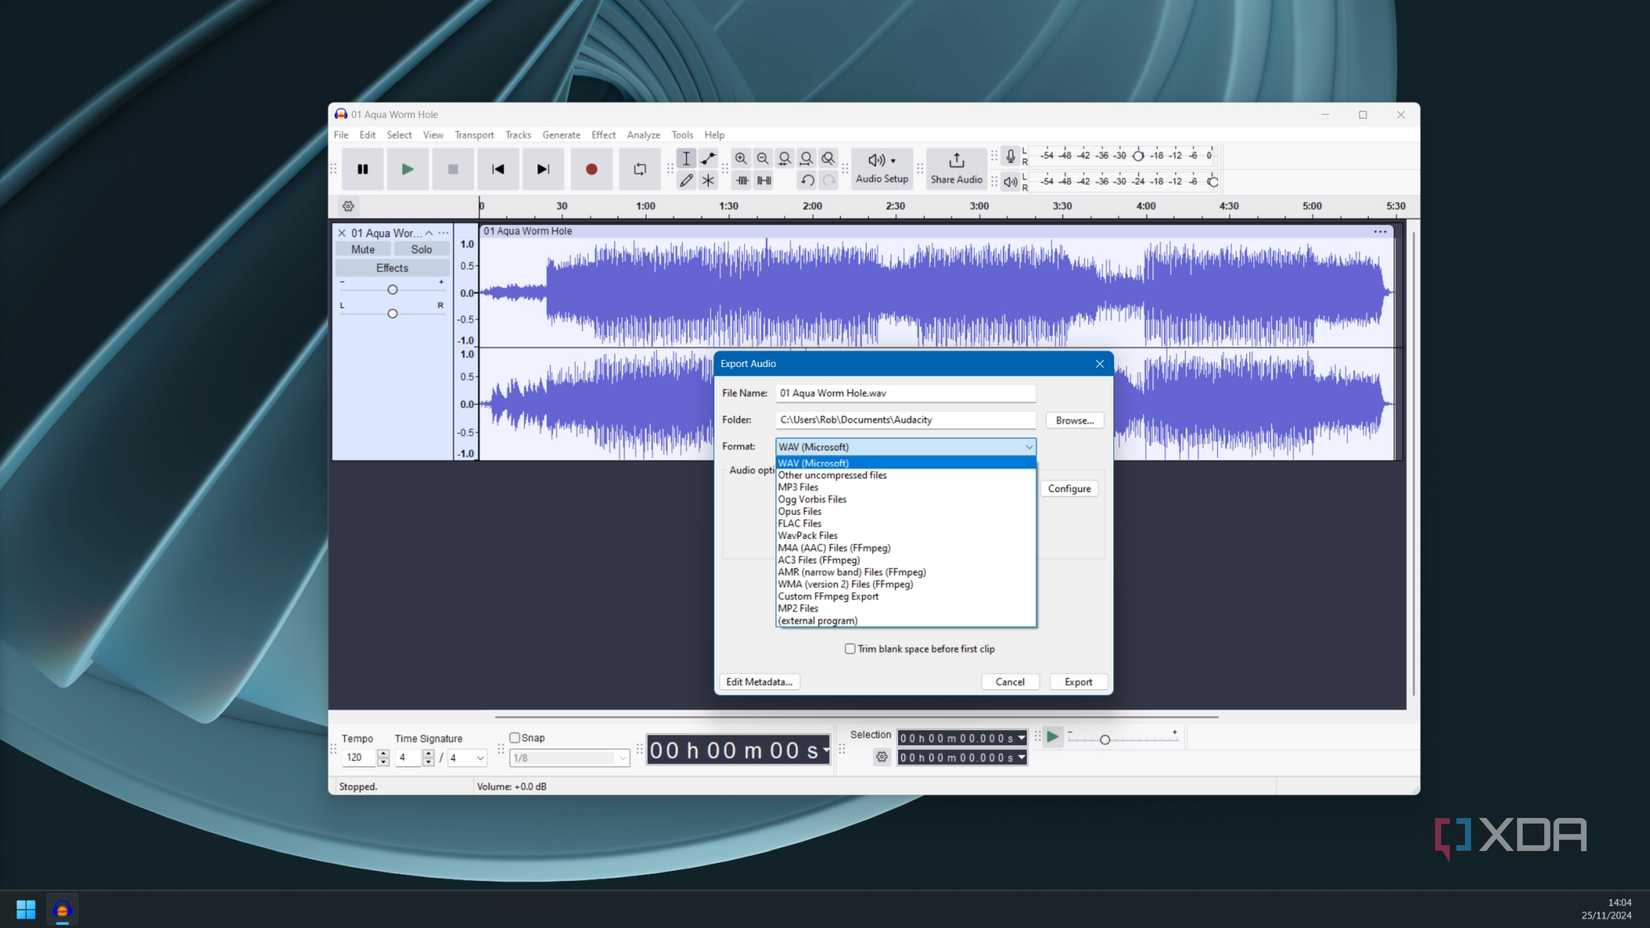Click the Share Audio button
The height and width of the screenshot is (928, 1650).
tap(956, 167)
